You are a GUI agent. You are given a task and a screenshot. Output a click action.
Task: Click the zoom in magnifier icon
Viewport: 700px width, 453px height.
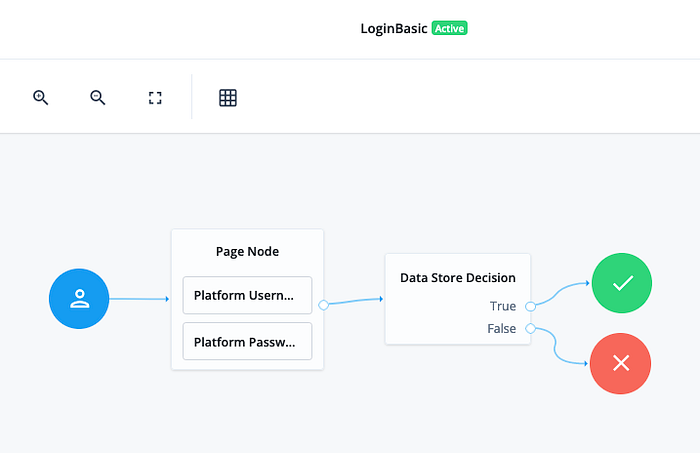pyautogui.click(x=41, y=97)
